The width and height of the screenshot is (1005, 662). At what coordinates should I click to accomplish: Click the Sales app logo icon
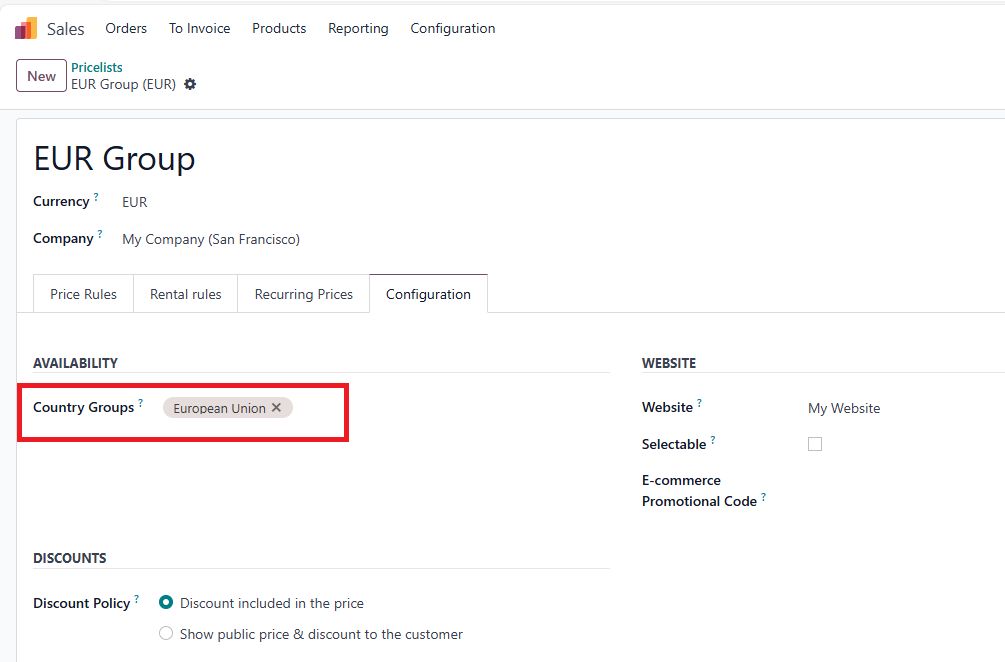click(x=26, y=29)
